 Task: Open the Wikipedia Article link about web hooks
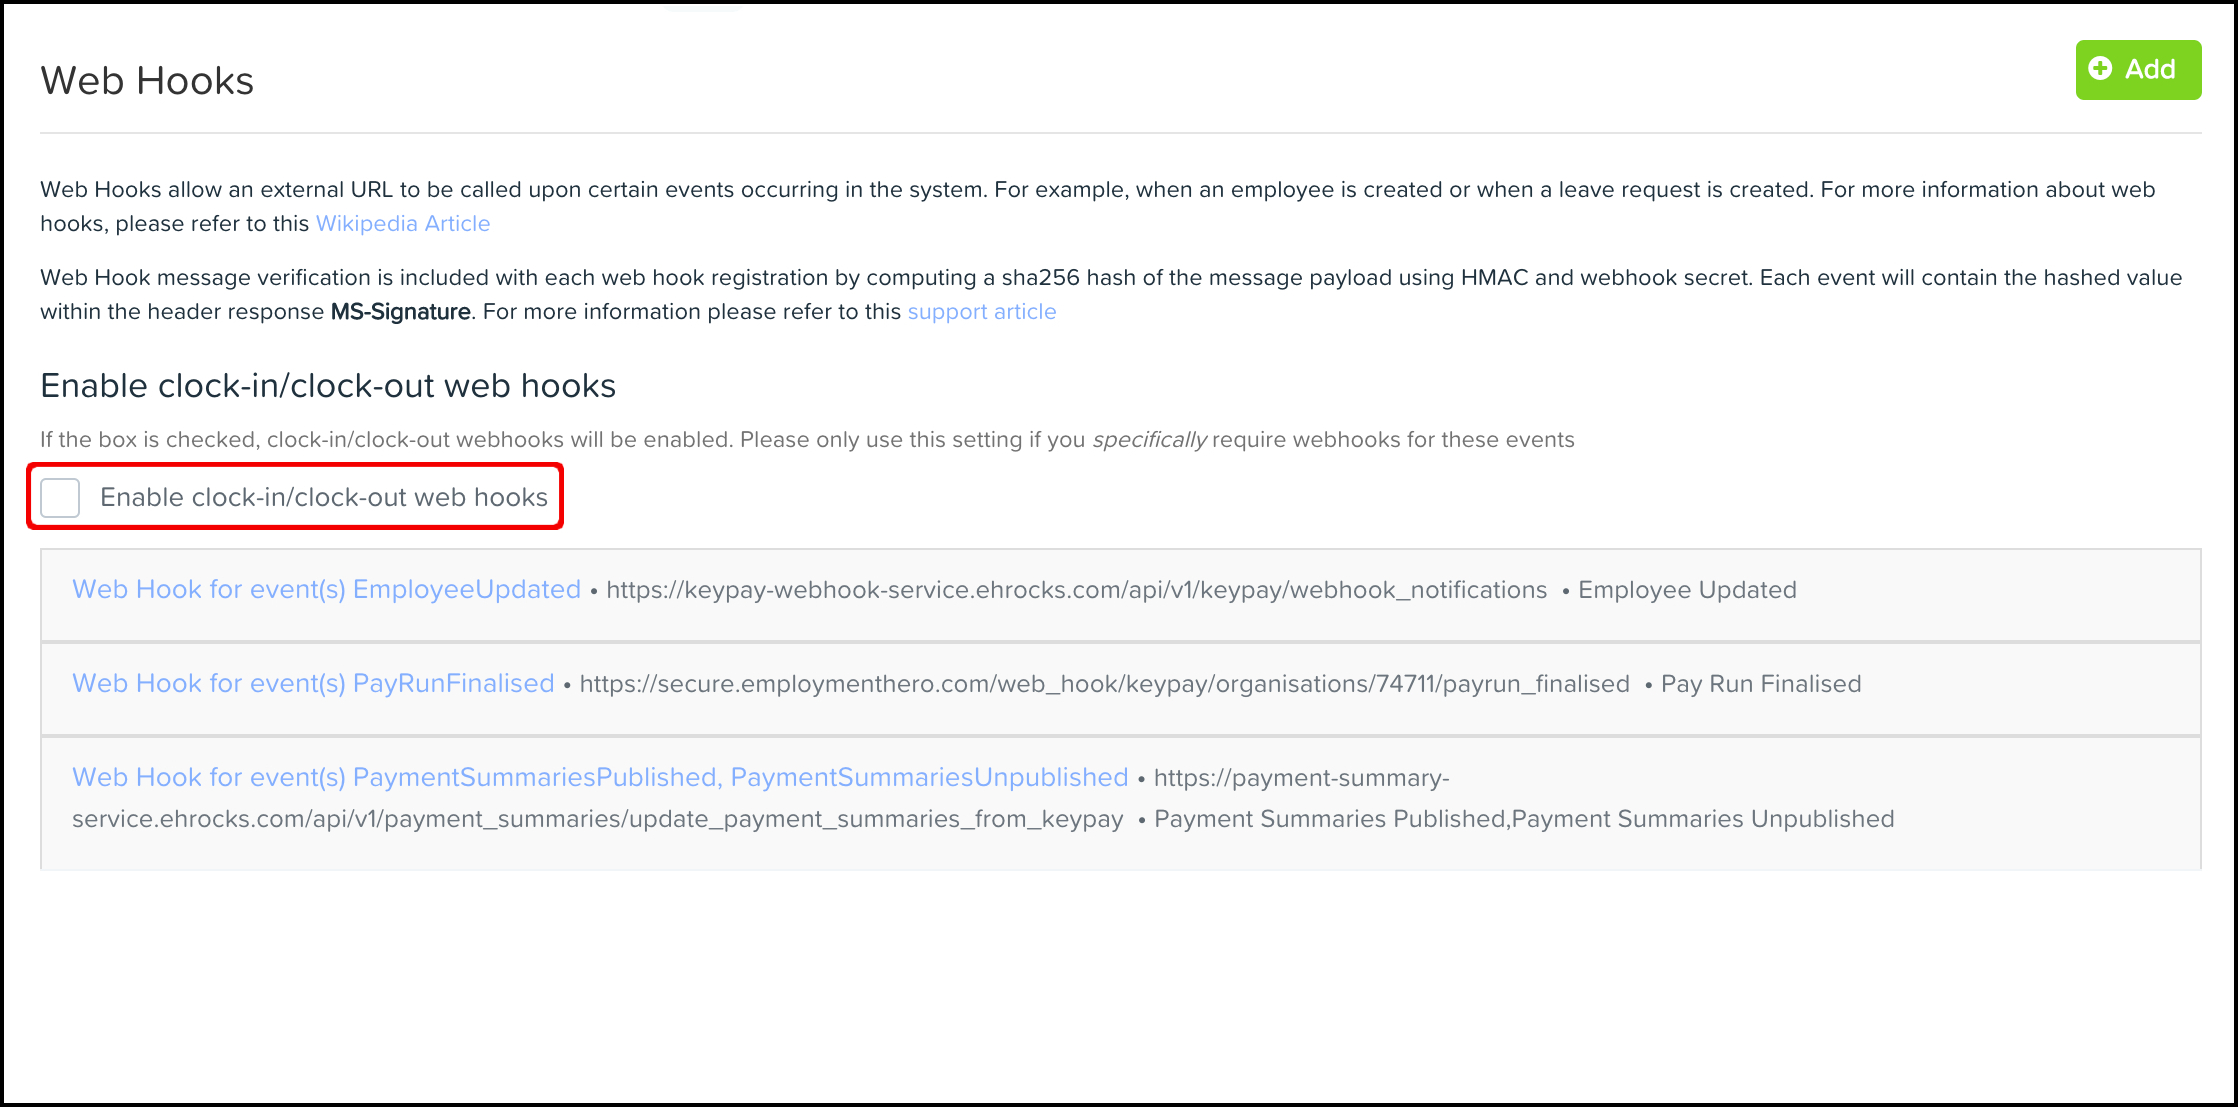[402, 223]
